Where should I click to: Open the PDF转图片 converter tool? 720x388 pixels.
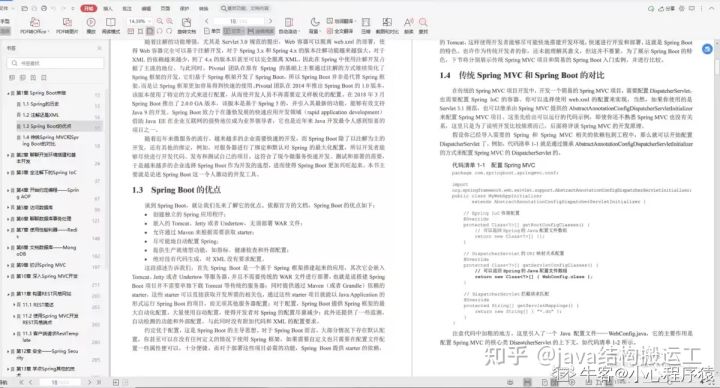click(x=67, y=25)
